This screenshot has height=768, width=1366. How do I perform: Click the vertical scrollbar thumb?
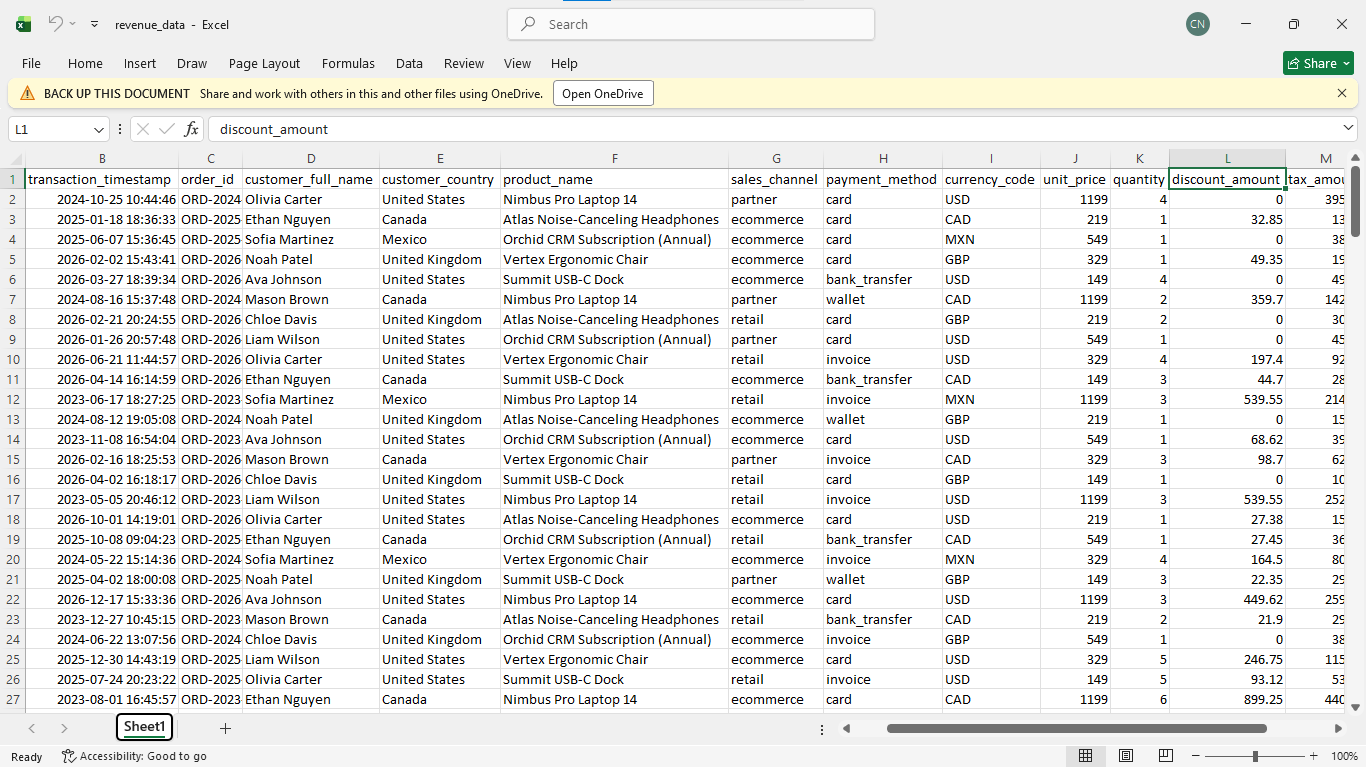[x=1356, y=200]
